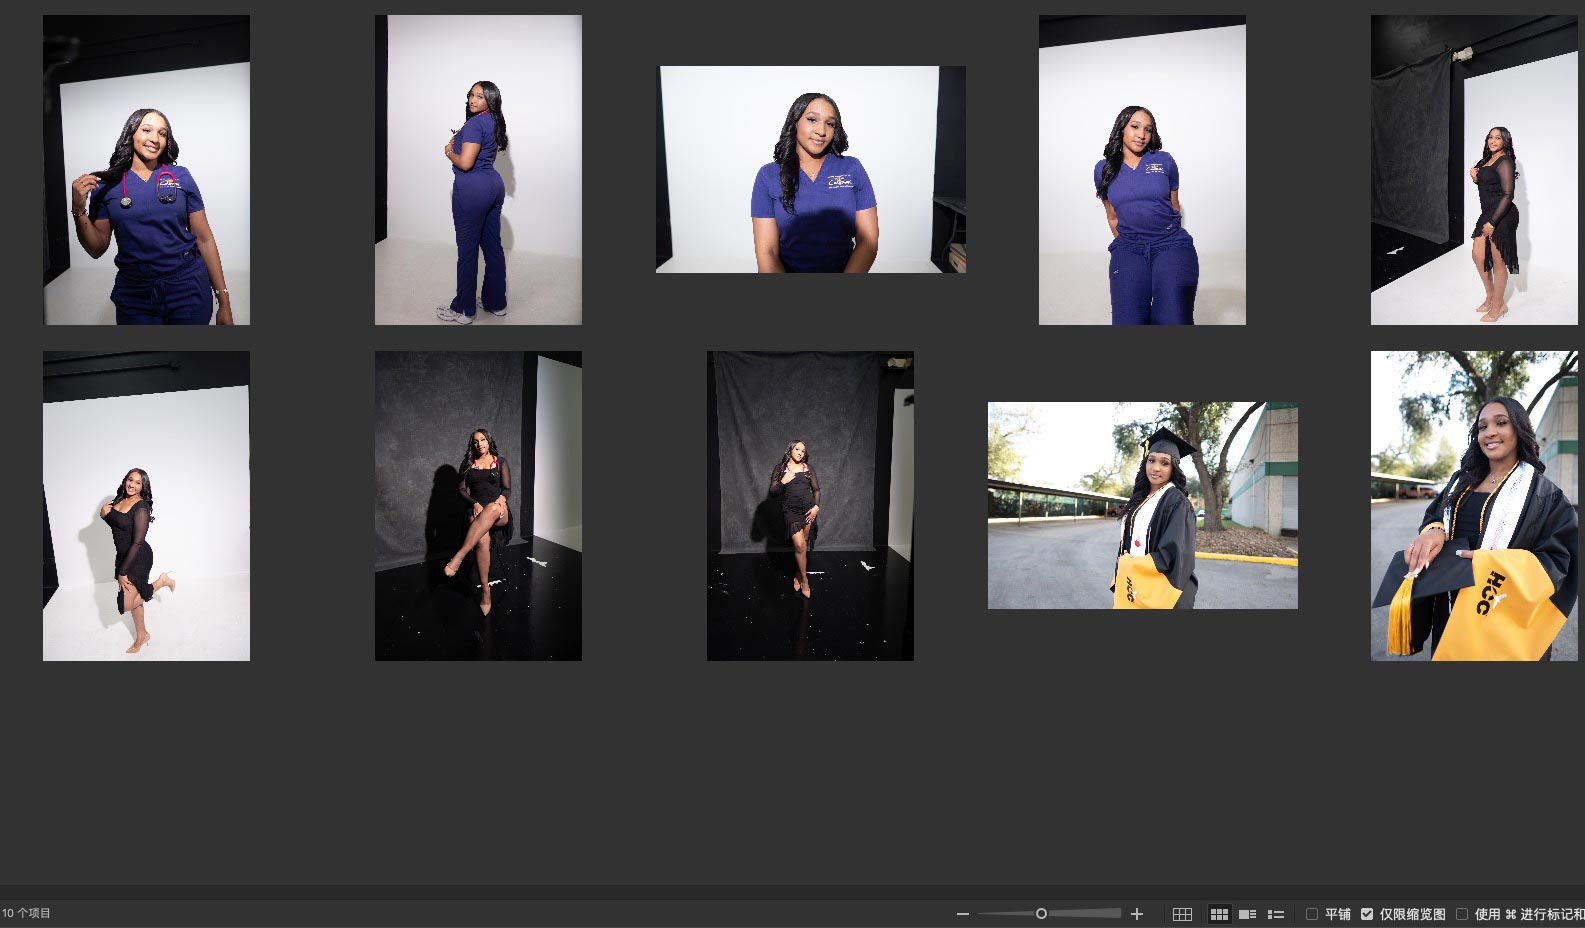This screenshot has height=928, width=1585.
Task: Select landscape graduation photo wearing cap
Action: (x=1142, y=506)
